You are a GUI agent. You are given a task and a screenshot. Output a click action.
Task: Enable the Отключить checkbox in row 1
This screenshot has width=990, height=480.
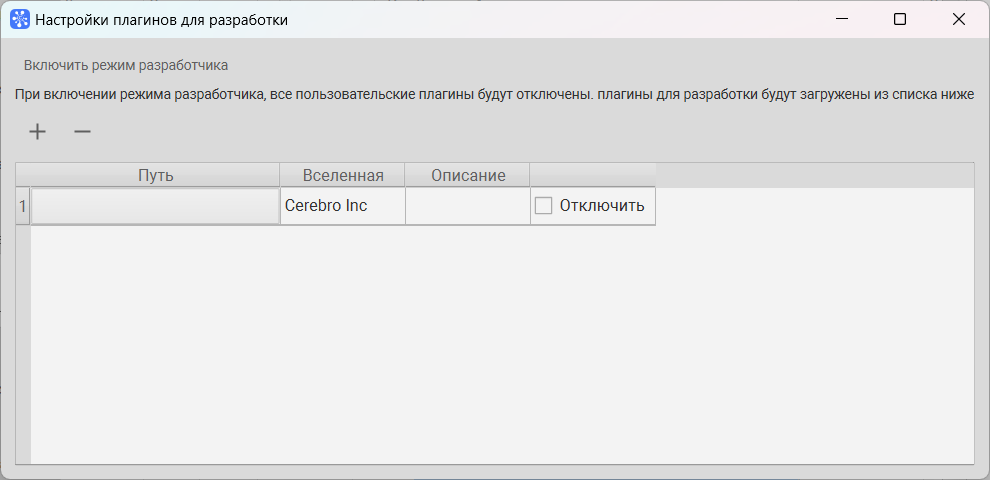(543, 205)
